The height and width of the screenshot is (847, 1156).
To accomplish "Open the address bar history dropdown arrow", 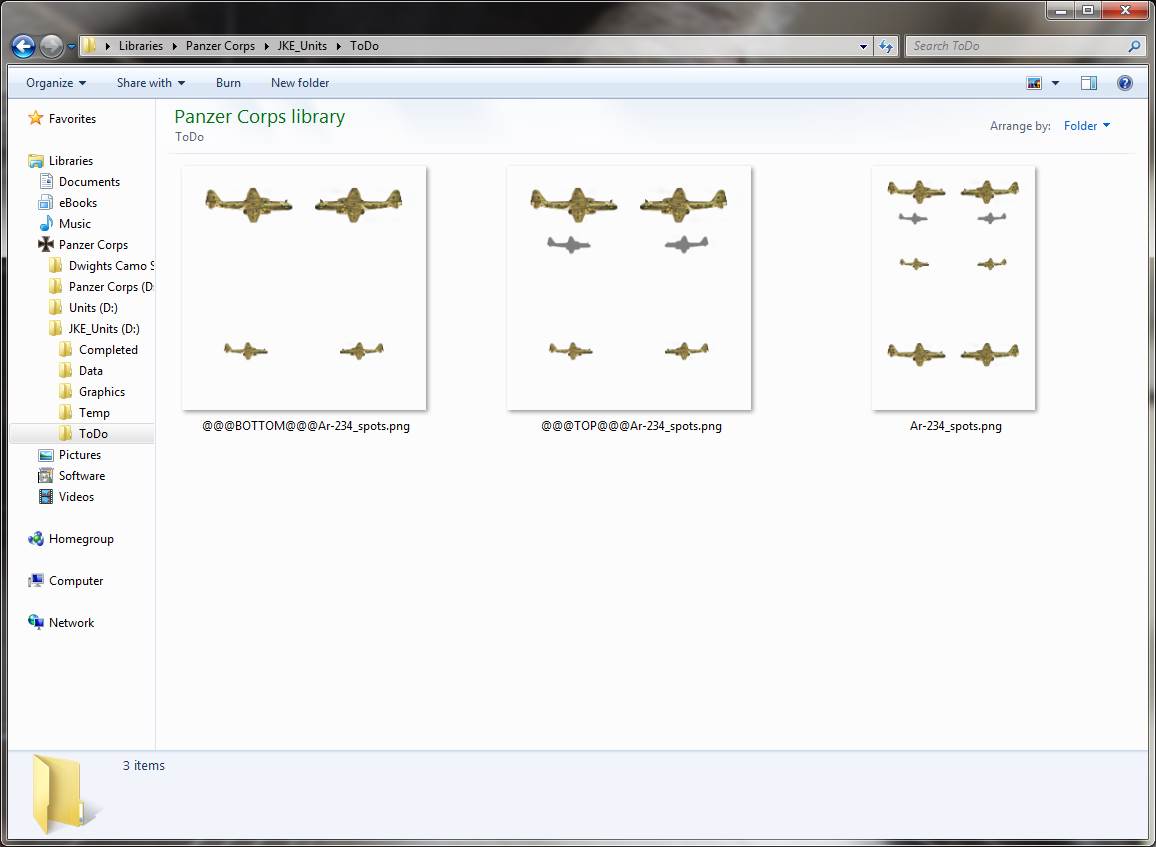I will (x=862, y=45).
